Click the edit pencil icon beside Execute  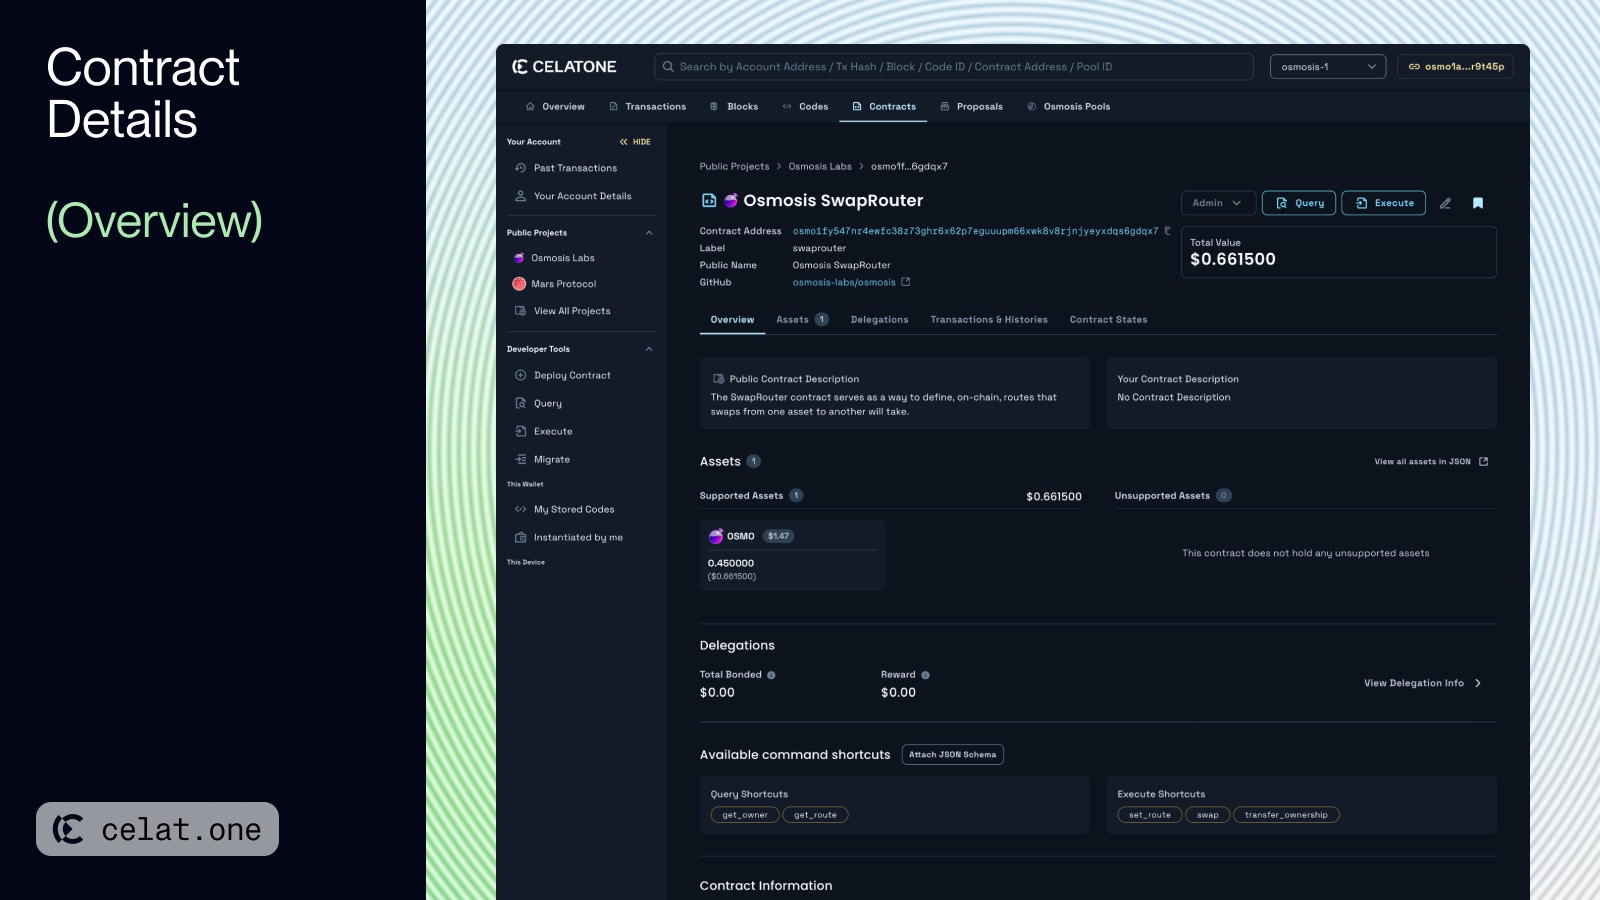pyautogui.click(x=1445, y=203)
